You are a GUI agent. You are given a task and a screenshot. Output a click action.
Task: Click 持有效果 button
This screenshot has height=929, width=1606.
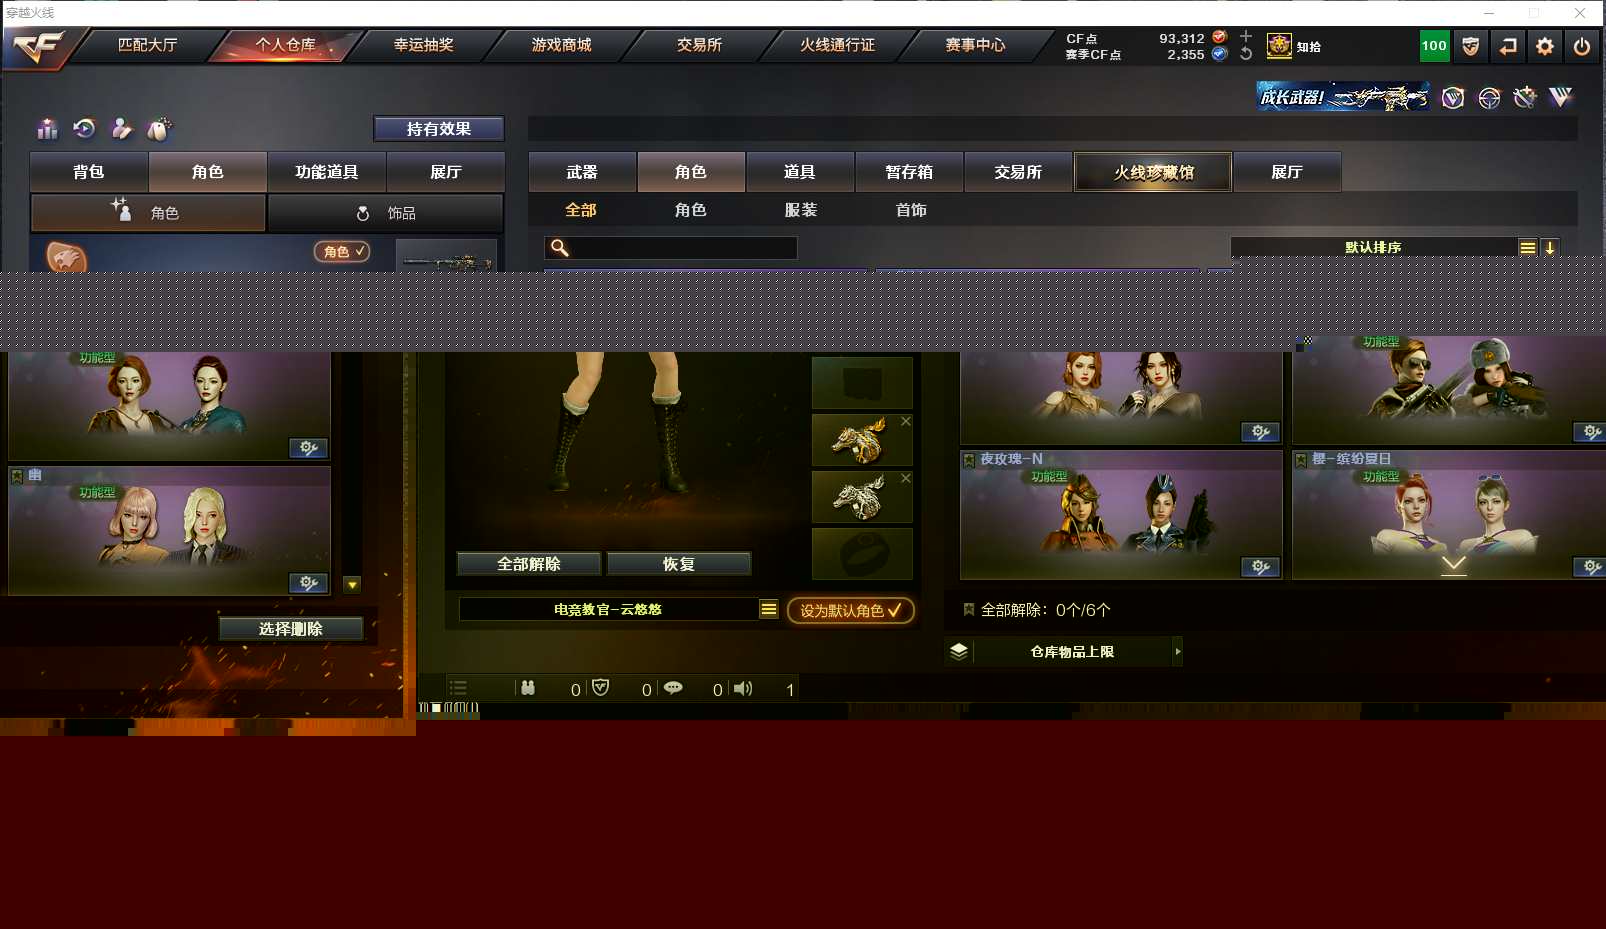pos(439,129)
